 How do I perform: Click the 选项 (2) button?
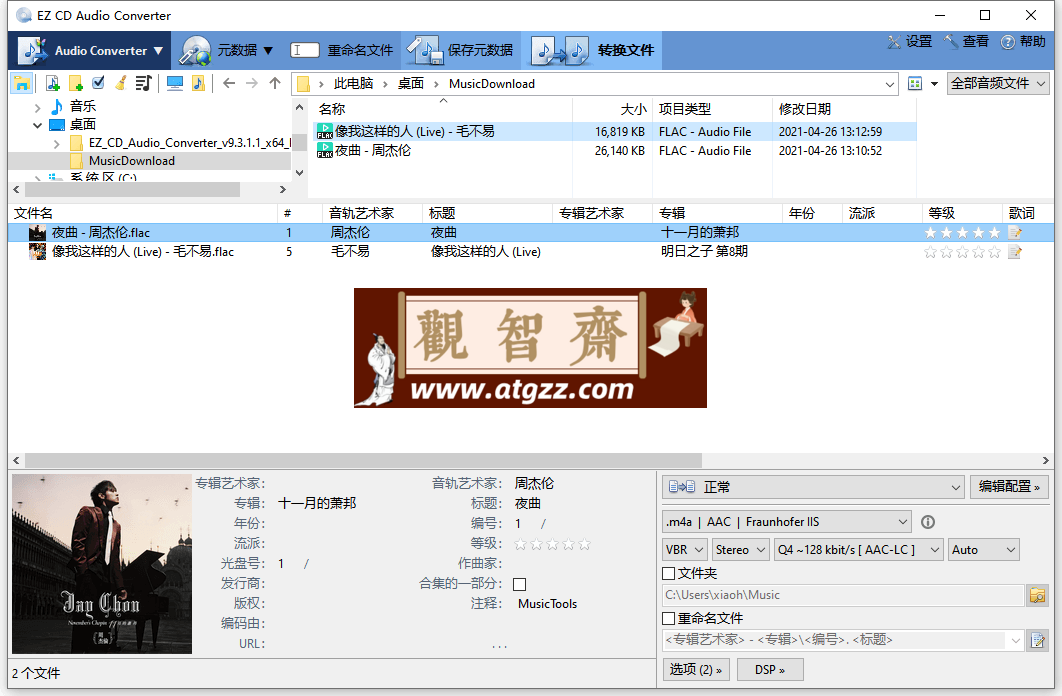696,670
